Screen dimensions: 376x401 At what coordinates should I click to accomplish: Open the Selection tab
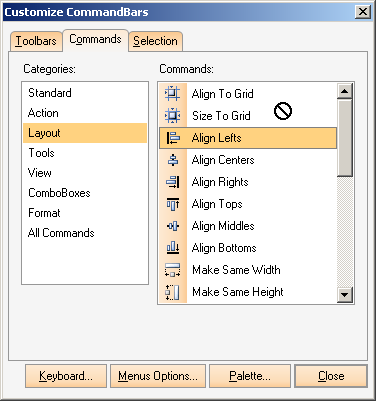(x=155, y=41)
